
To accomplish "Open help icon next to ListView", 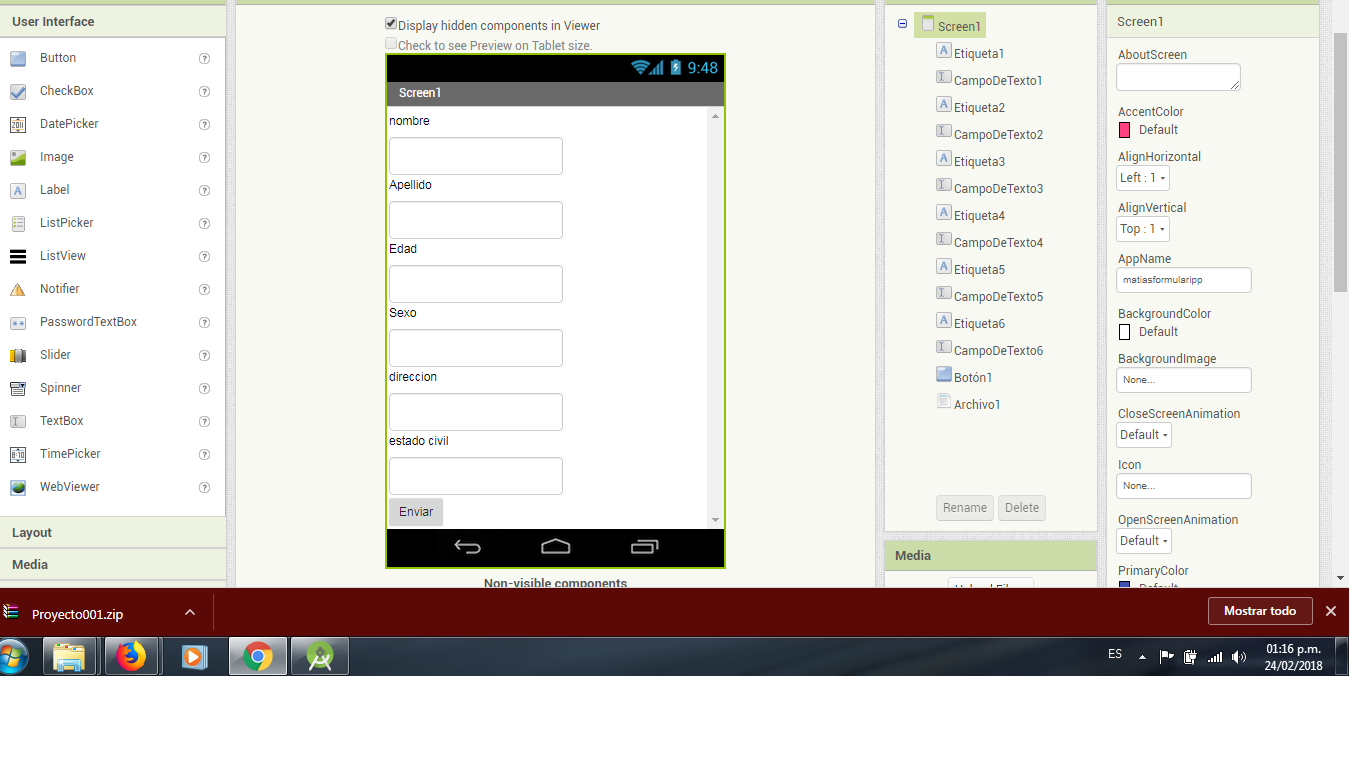I will pos(204,256).
